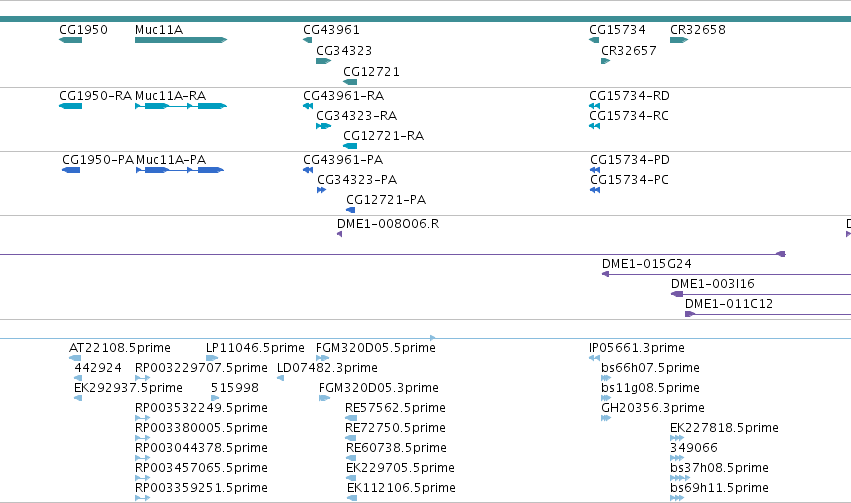Click the Muc11A-RA transcript glyph
This screenshot has width=851, height=503.
(181, 106)
